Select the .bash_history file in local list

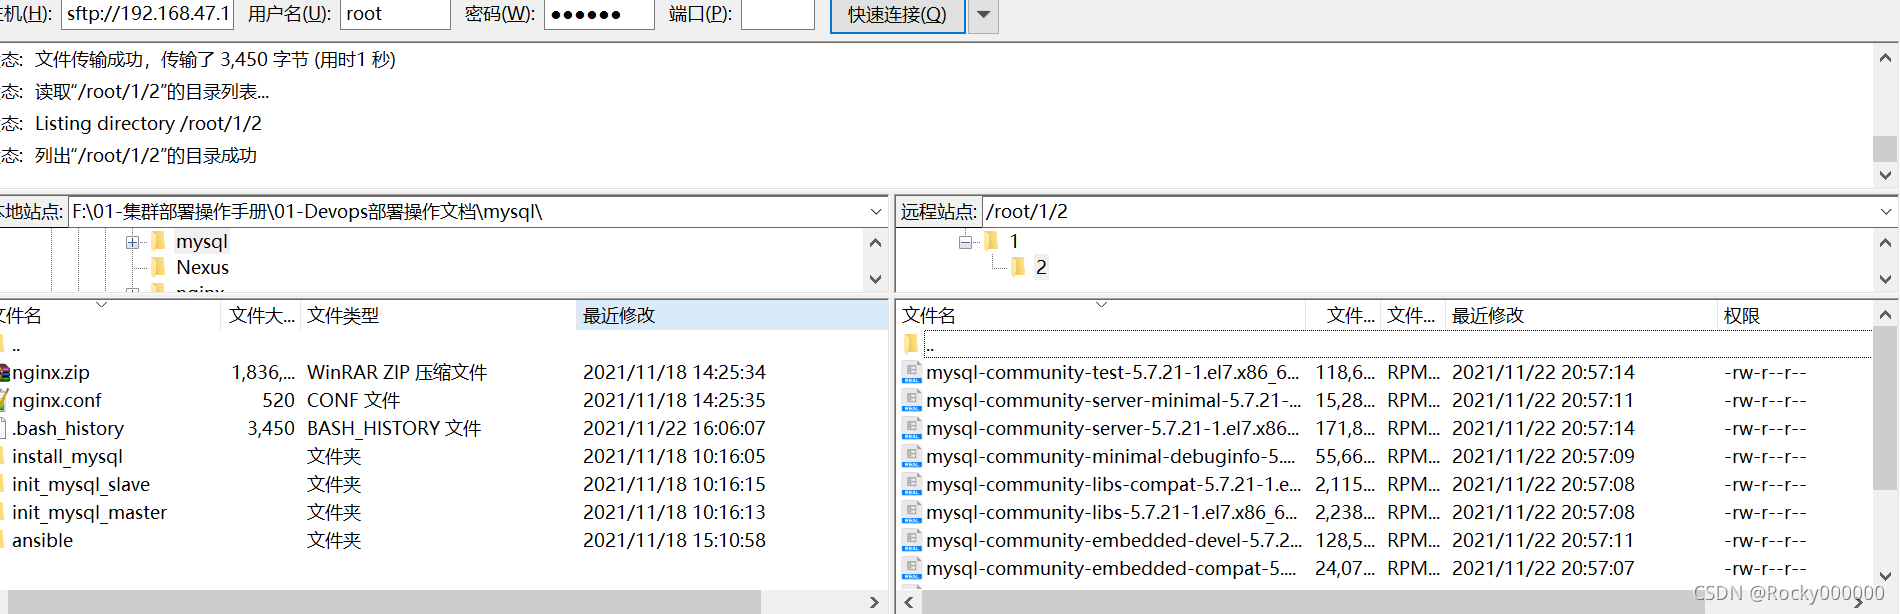pyautogui.click(x=68, y=429)
